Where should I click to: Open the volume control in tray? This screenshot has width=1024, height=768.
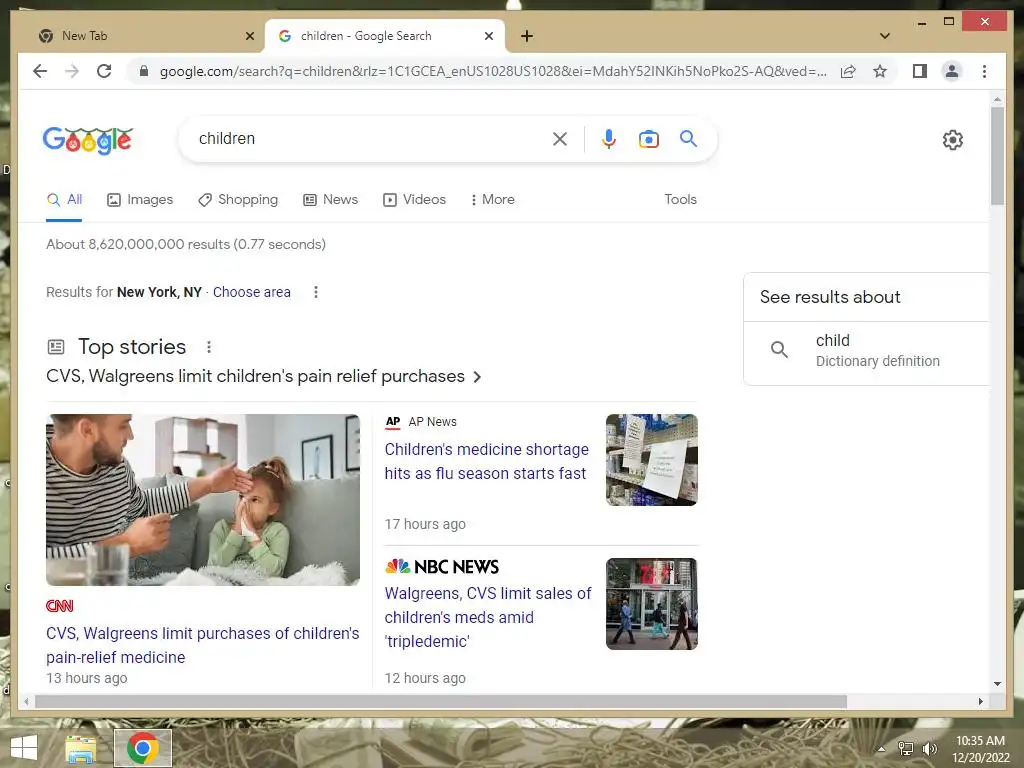[x=929, y=748]
